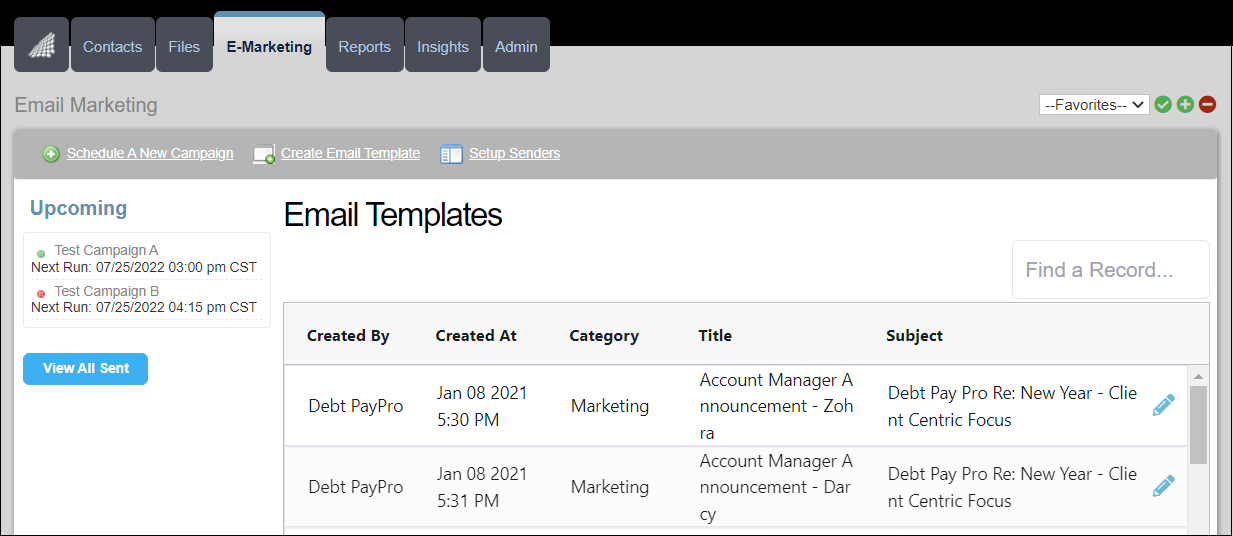Go to the Admin tab
The width and height of the screenshot is (1233, 536).
[516, 45]
